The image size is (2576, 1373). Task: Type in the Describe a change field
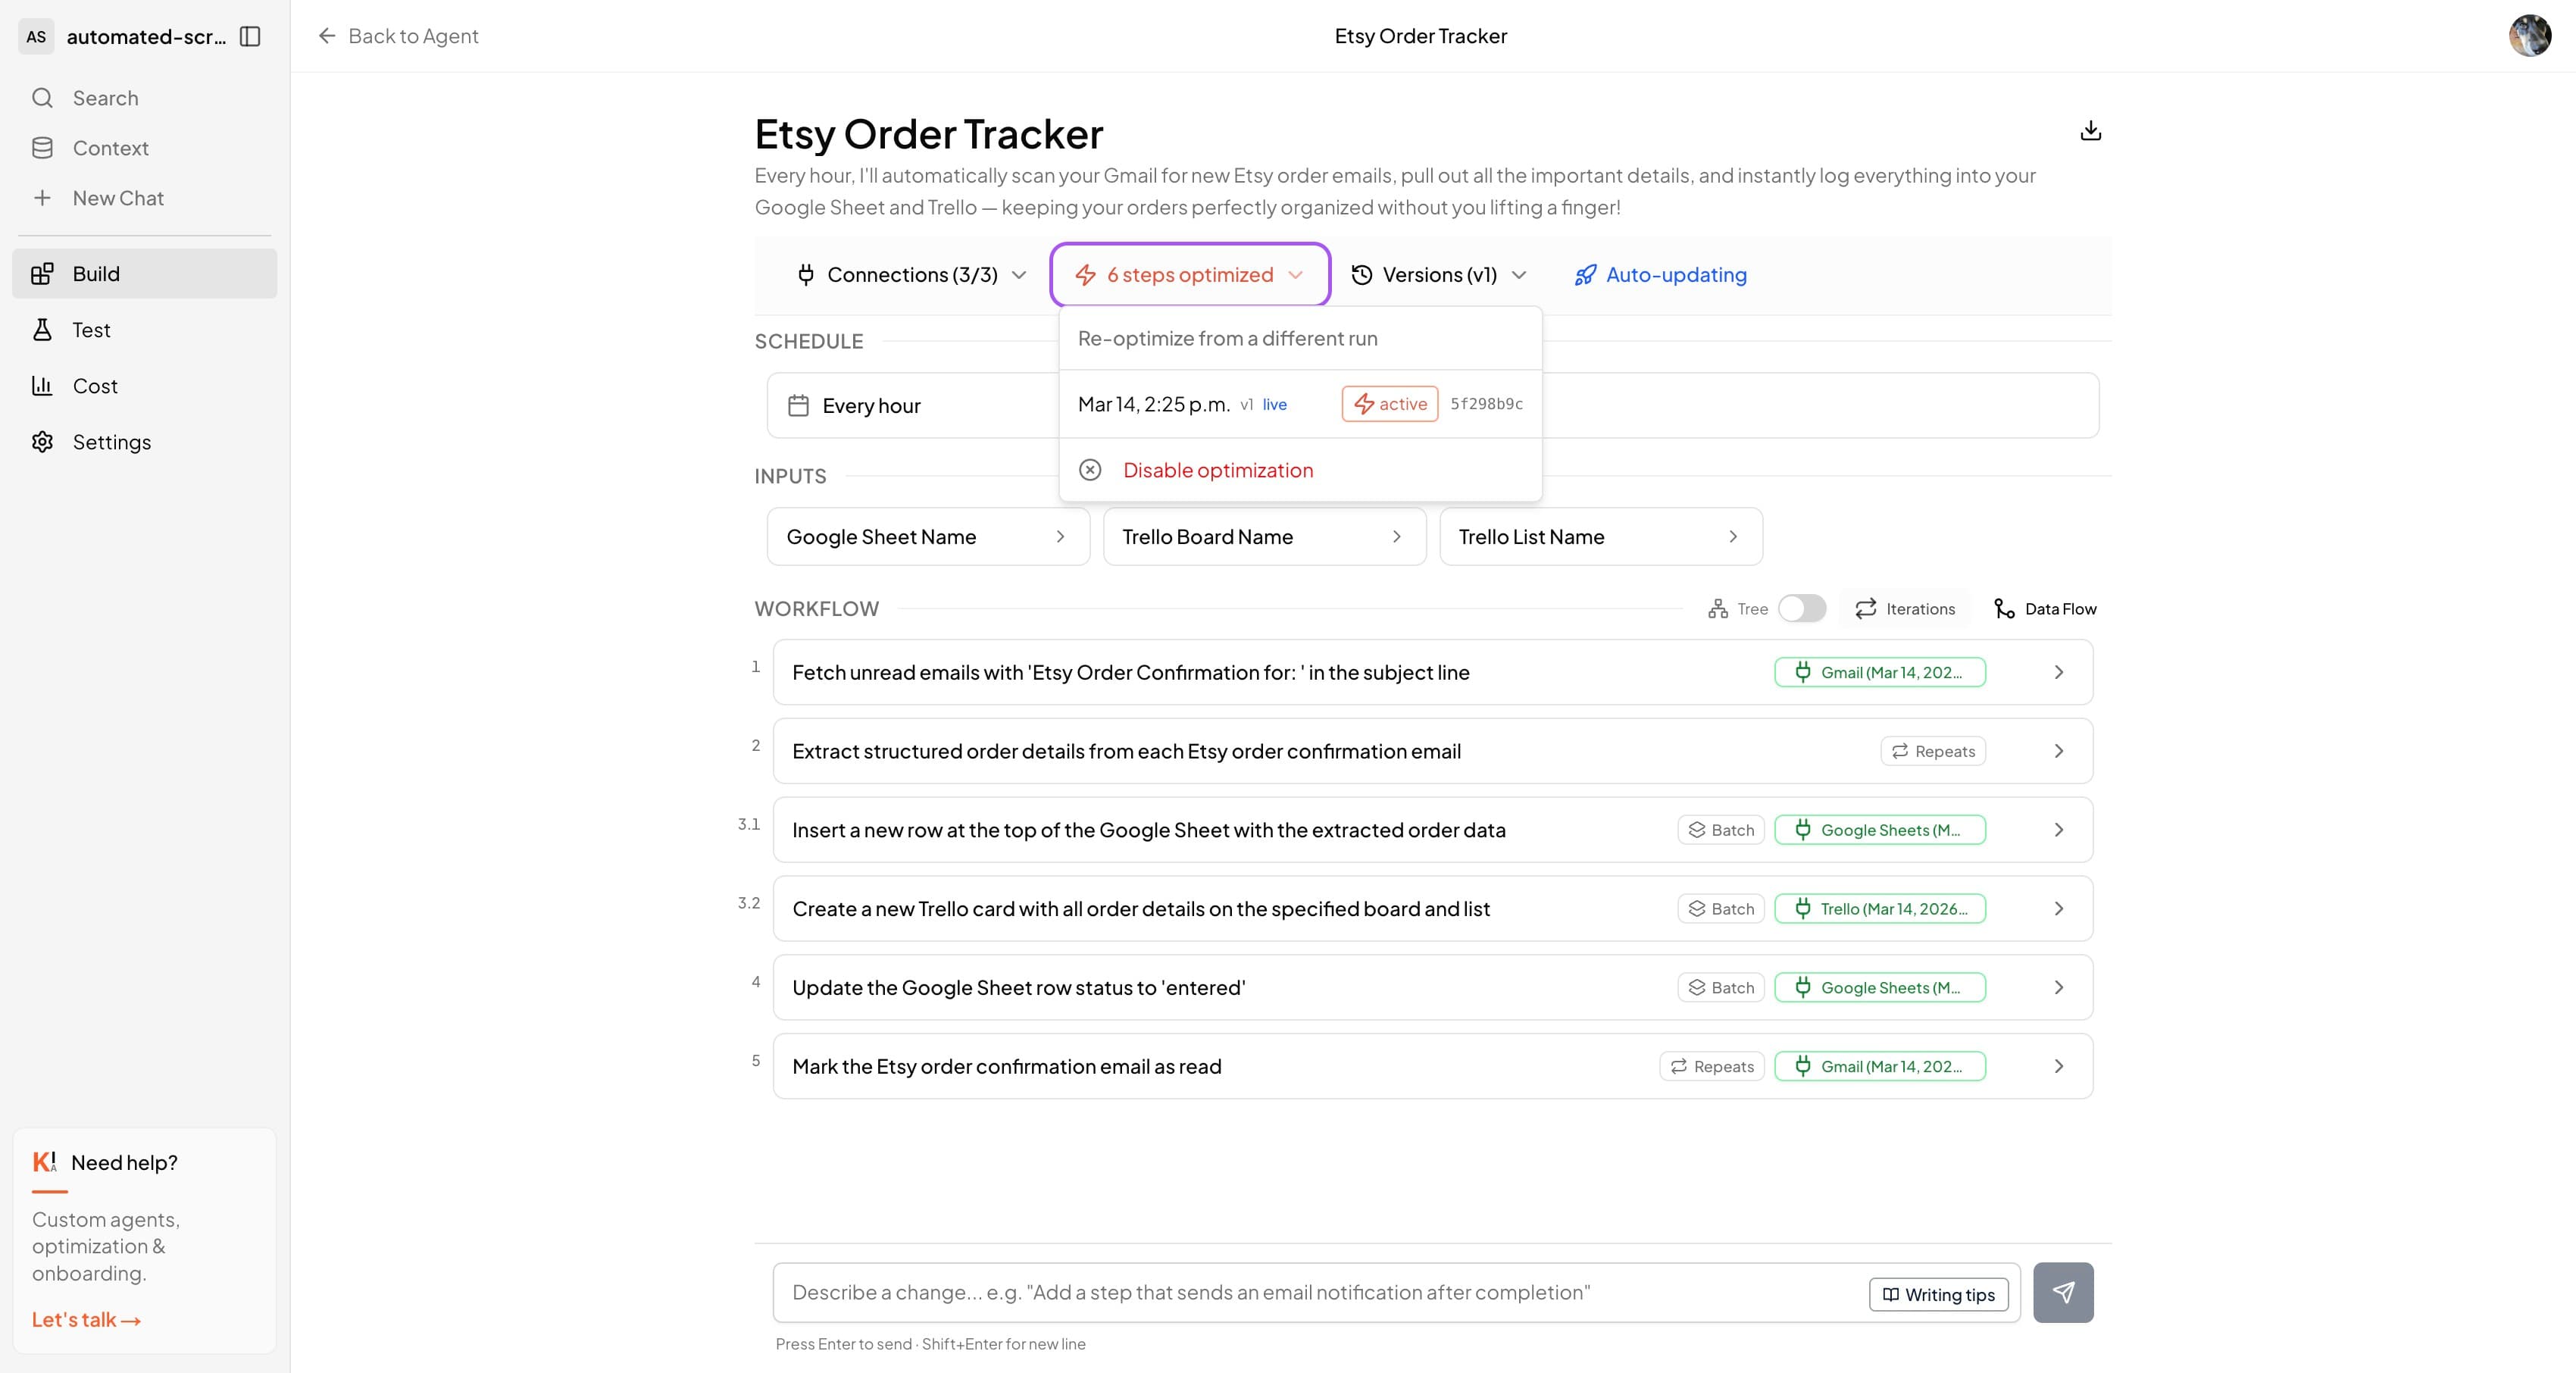(1300, 1292)
